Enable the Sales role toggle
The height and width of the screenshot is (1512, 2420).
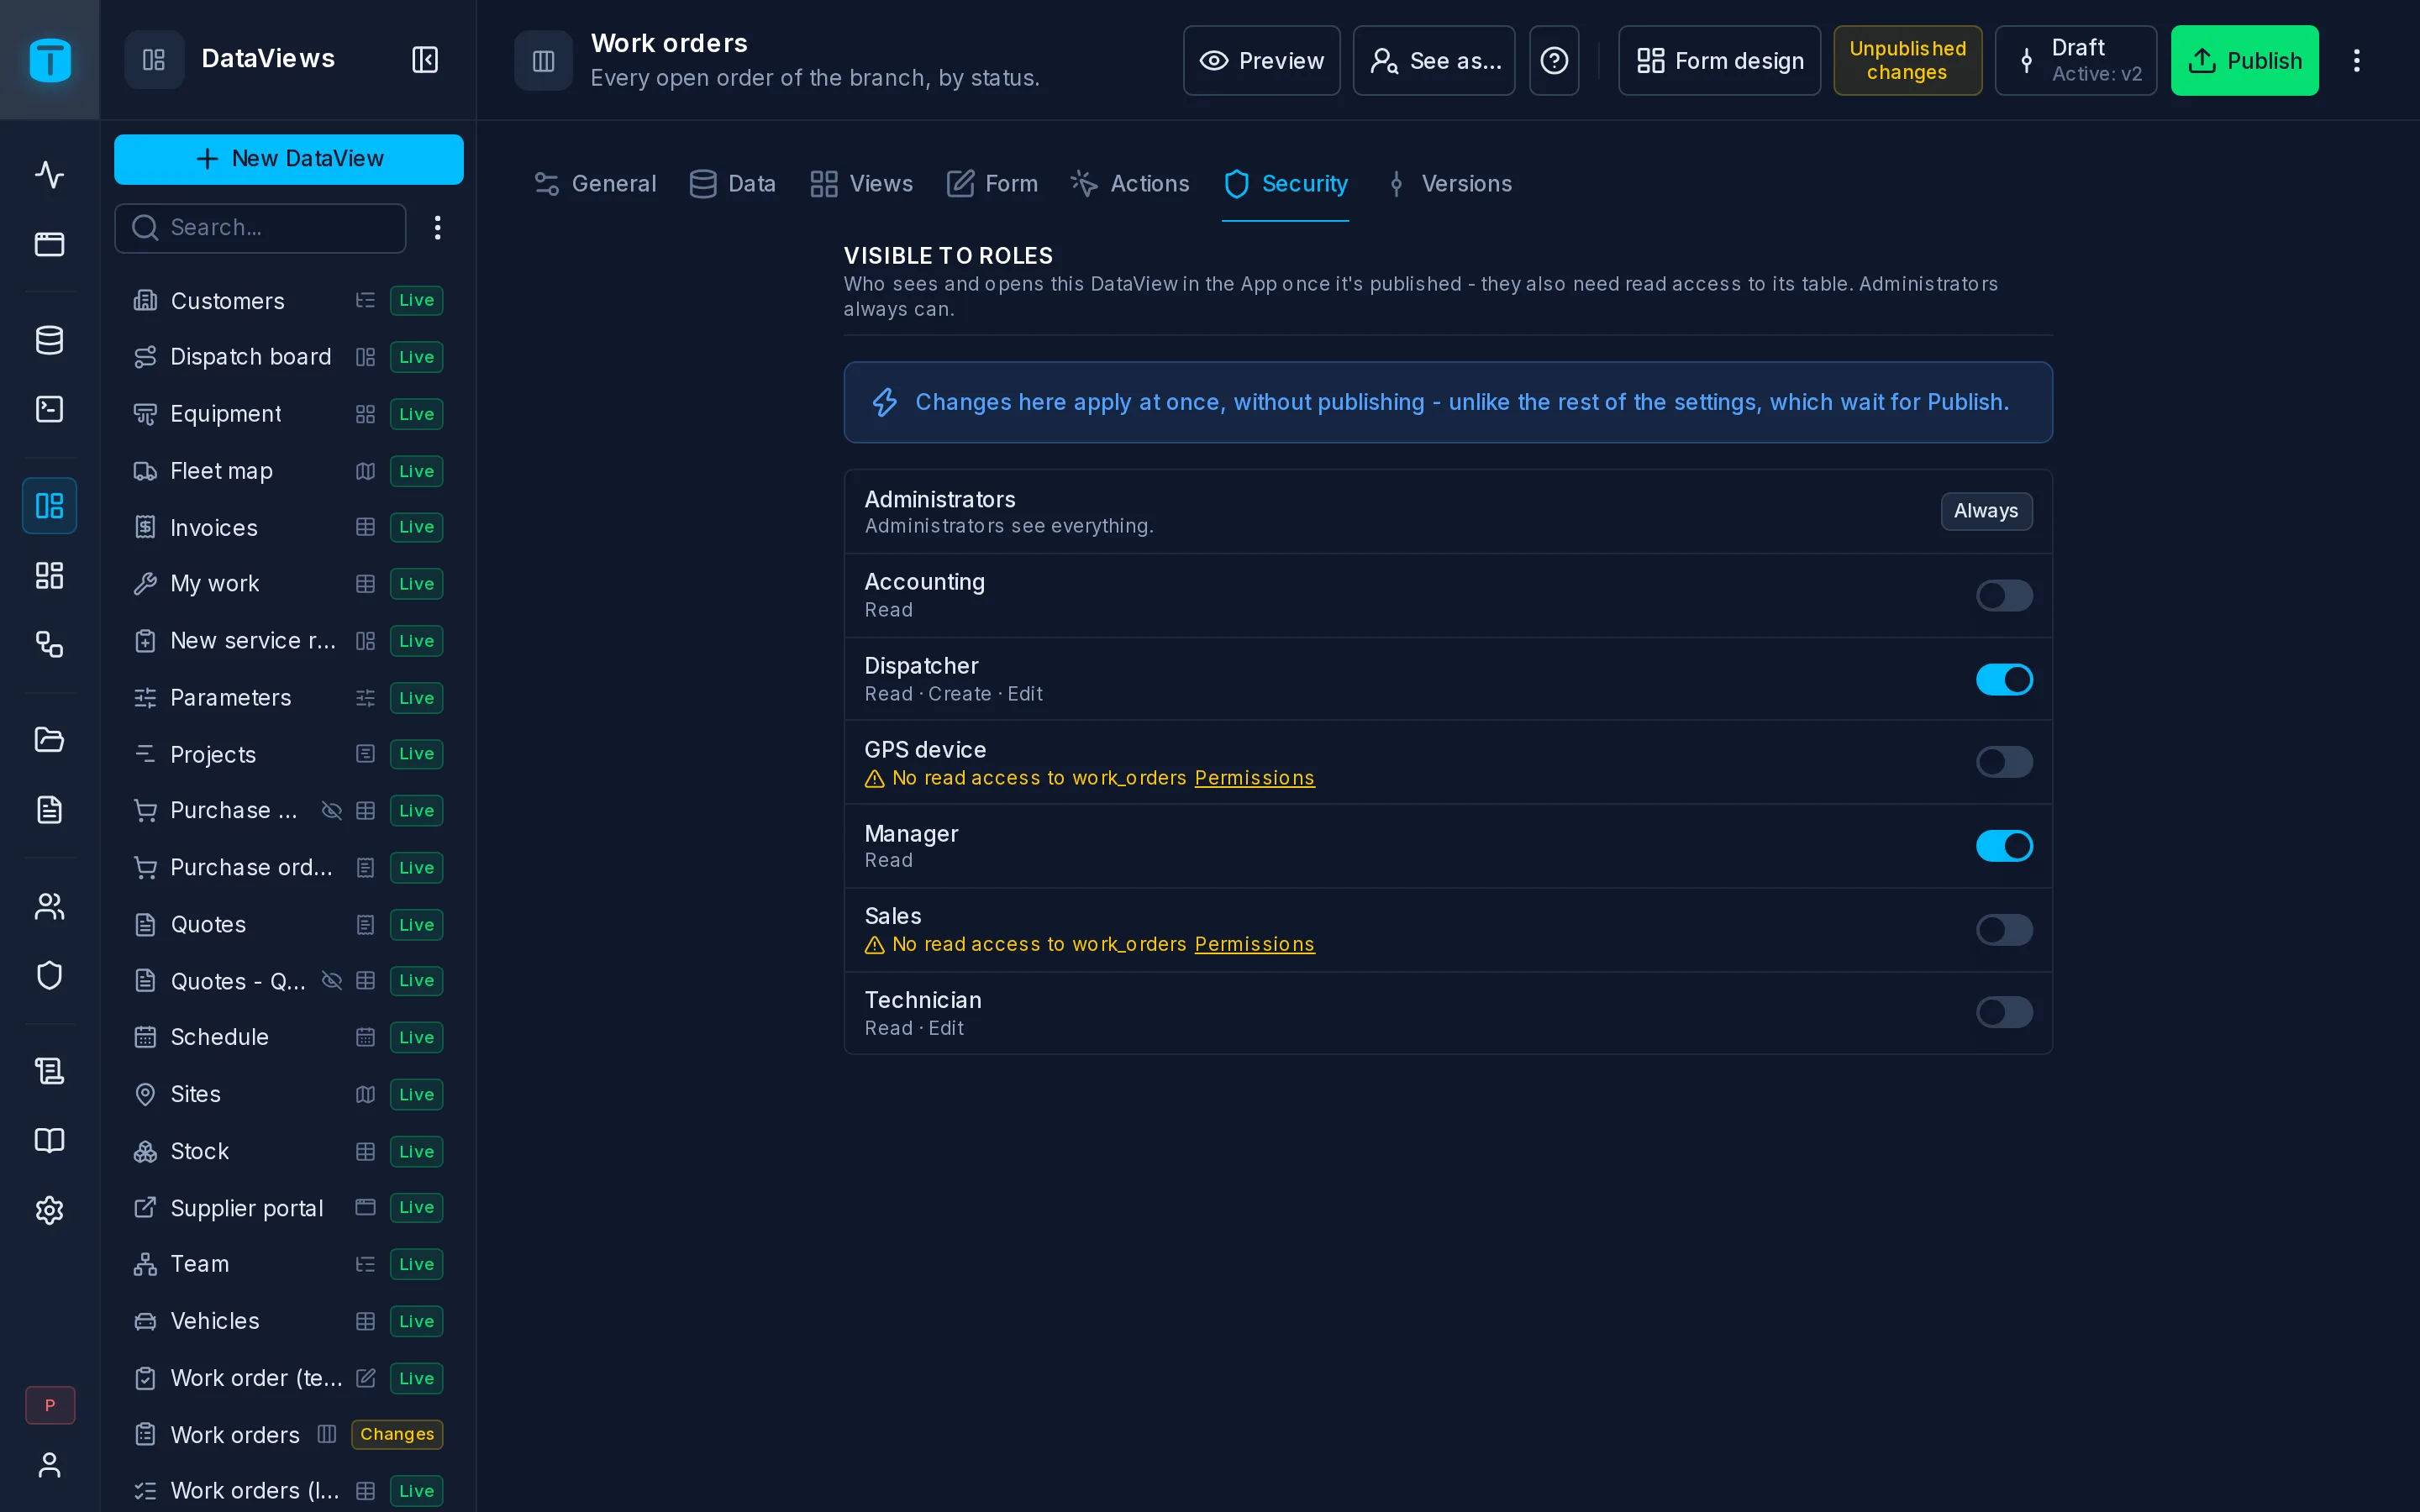tap(2004, 930)
